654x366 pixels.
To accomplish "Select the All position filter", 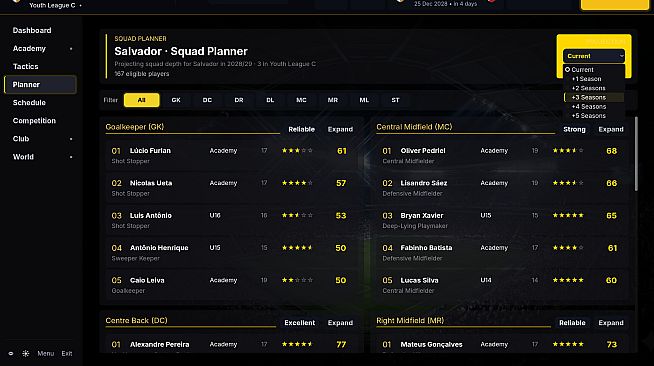I will tap(141, 100).
